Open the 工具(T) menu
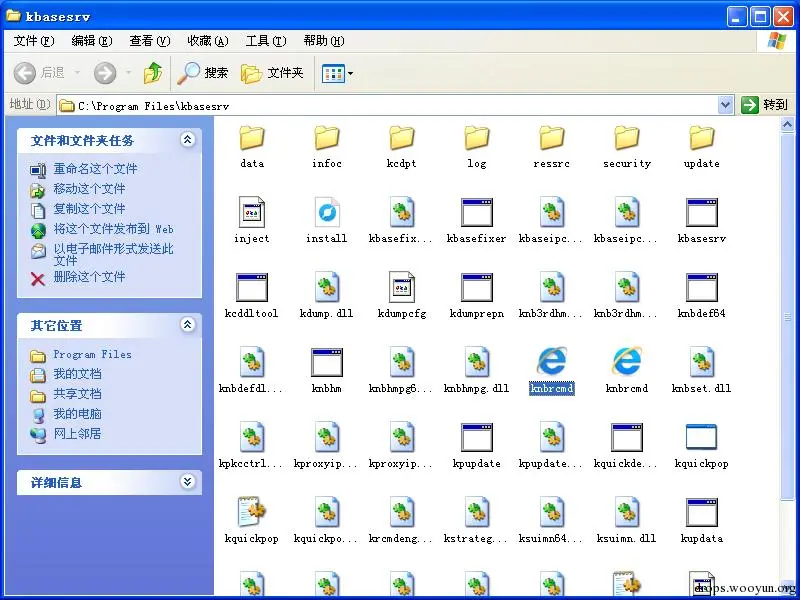800x600 pixels. pyautogui.click(x=266, y=41)
